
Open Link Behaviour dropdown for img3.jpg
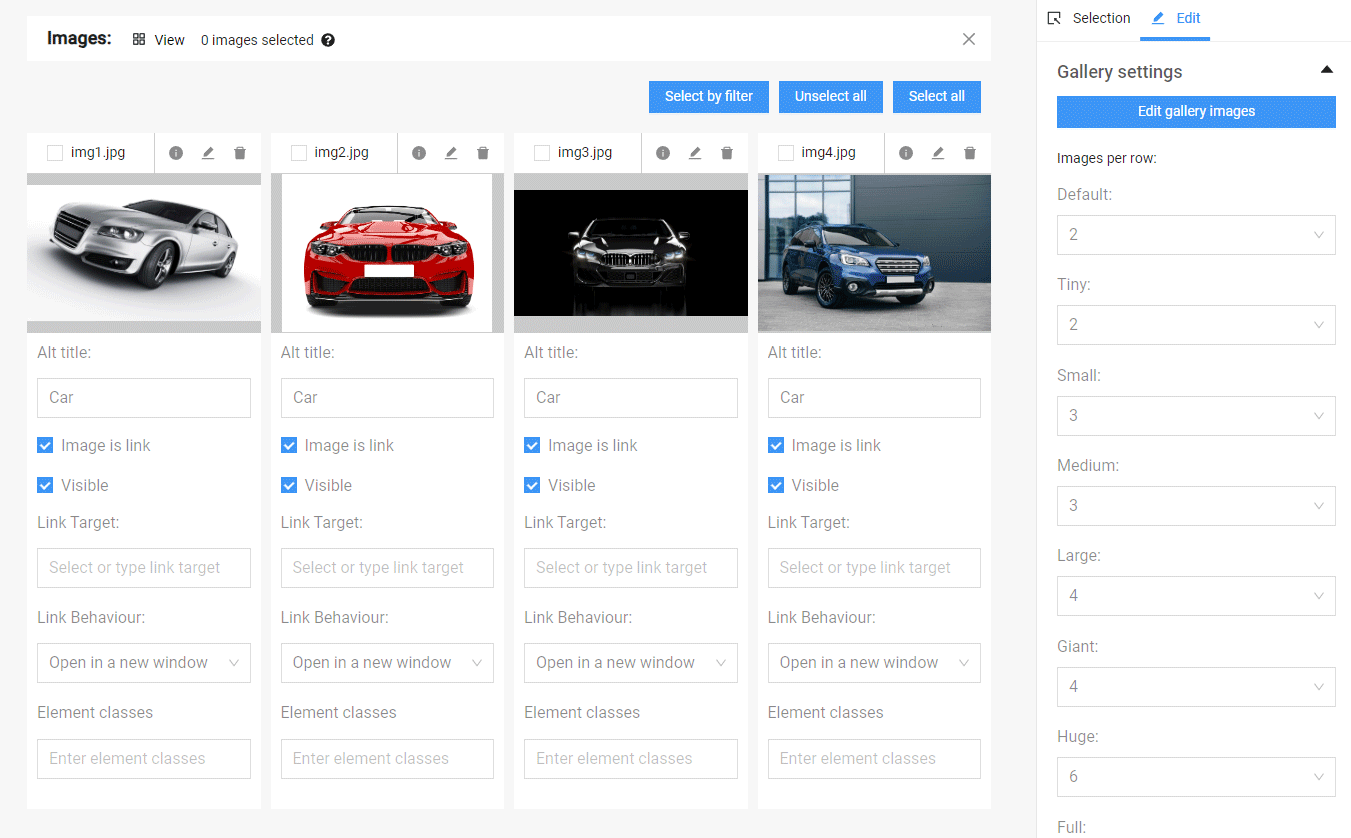[x=630, y=662]
